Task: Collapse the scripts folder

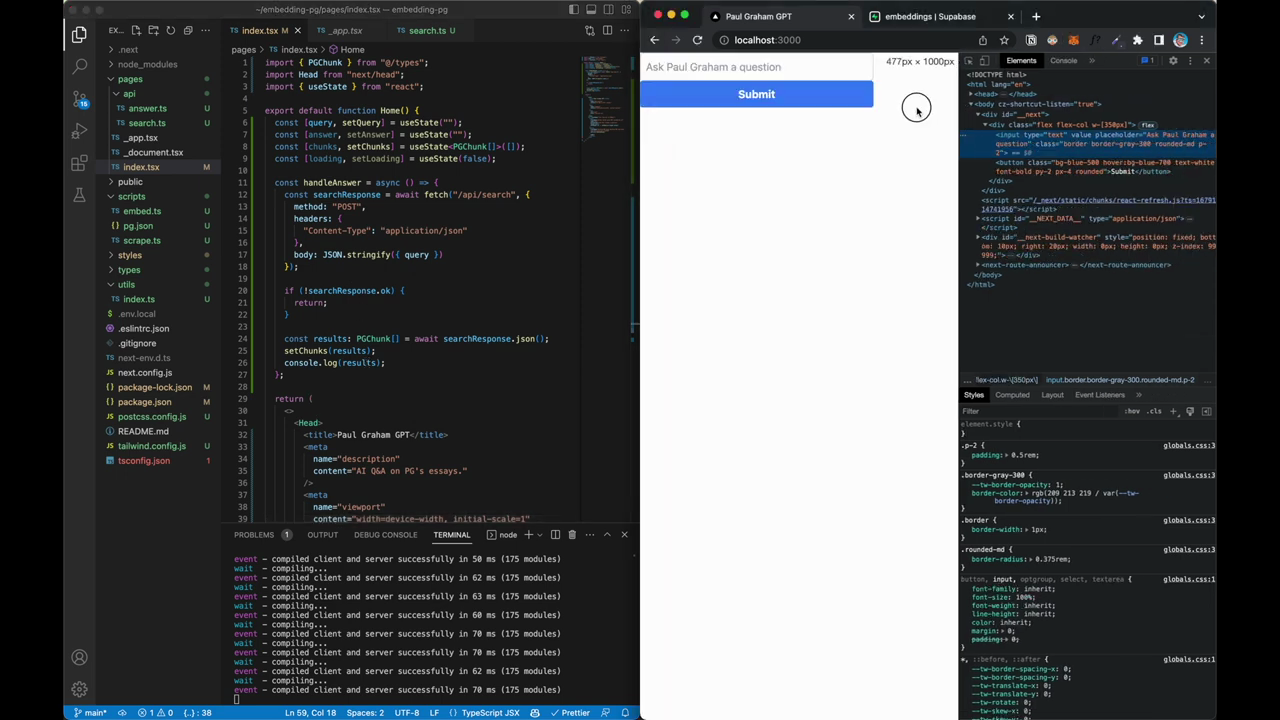Action: tap(131, 197)
